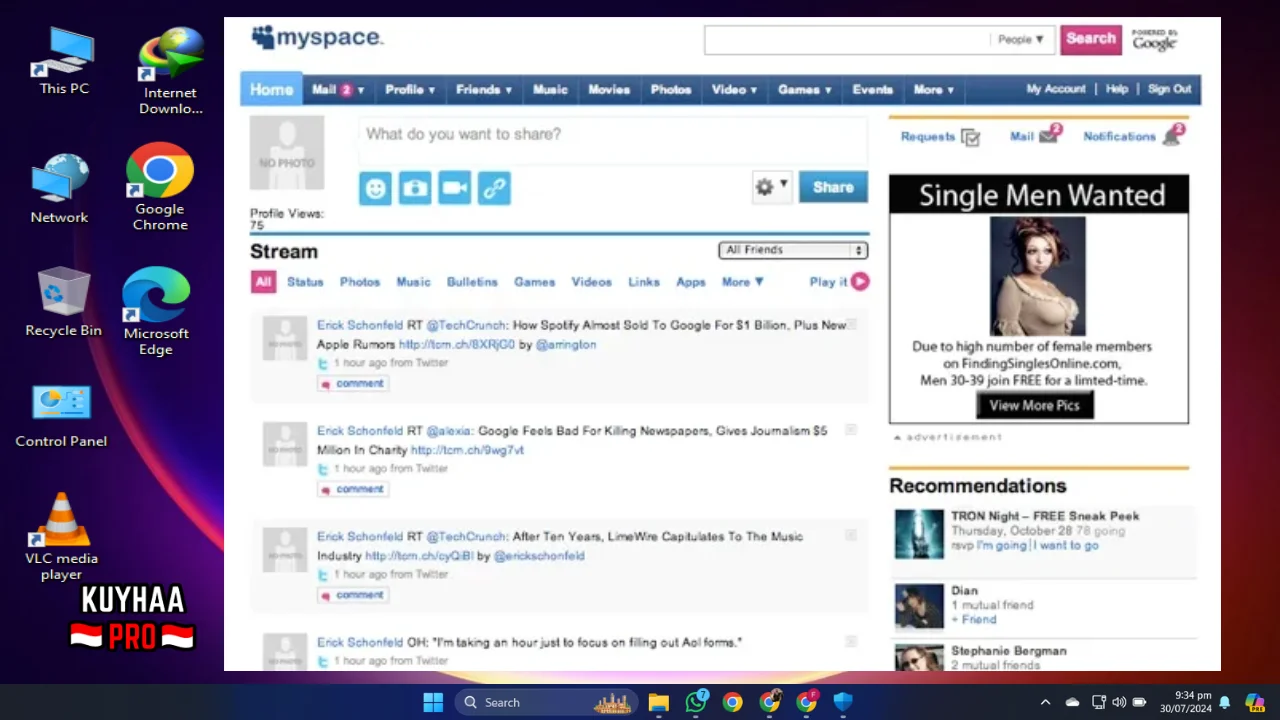Viewport: 1280px width, 720px height.
Task: Click the No Photo profile picture placeholder
Action: [x=287, y=153]
